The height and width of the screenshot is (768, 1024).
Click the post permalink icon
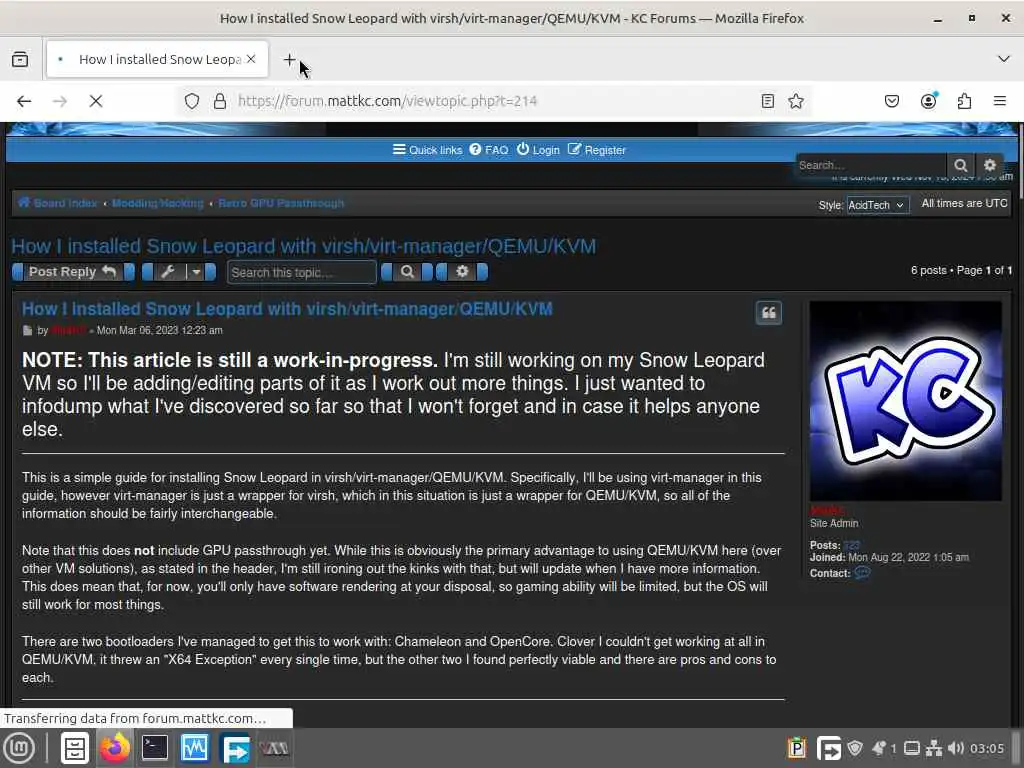27,330
